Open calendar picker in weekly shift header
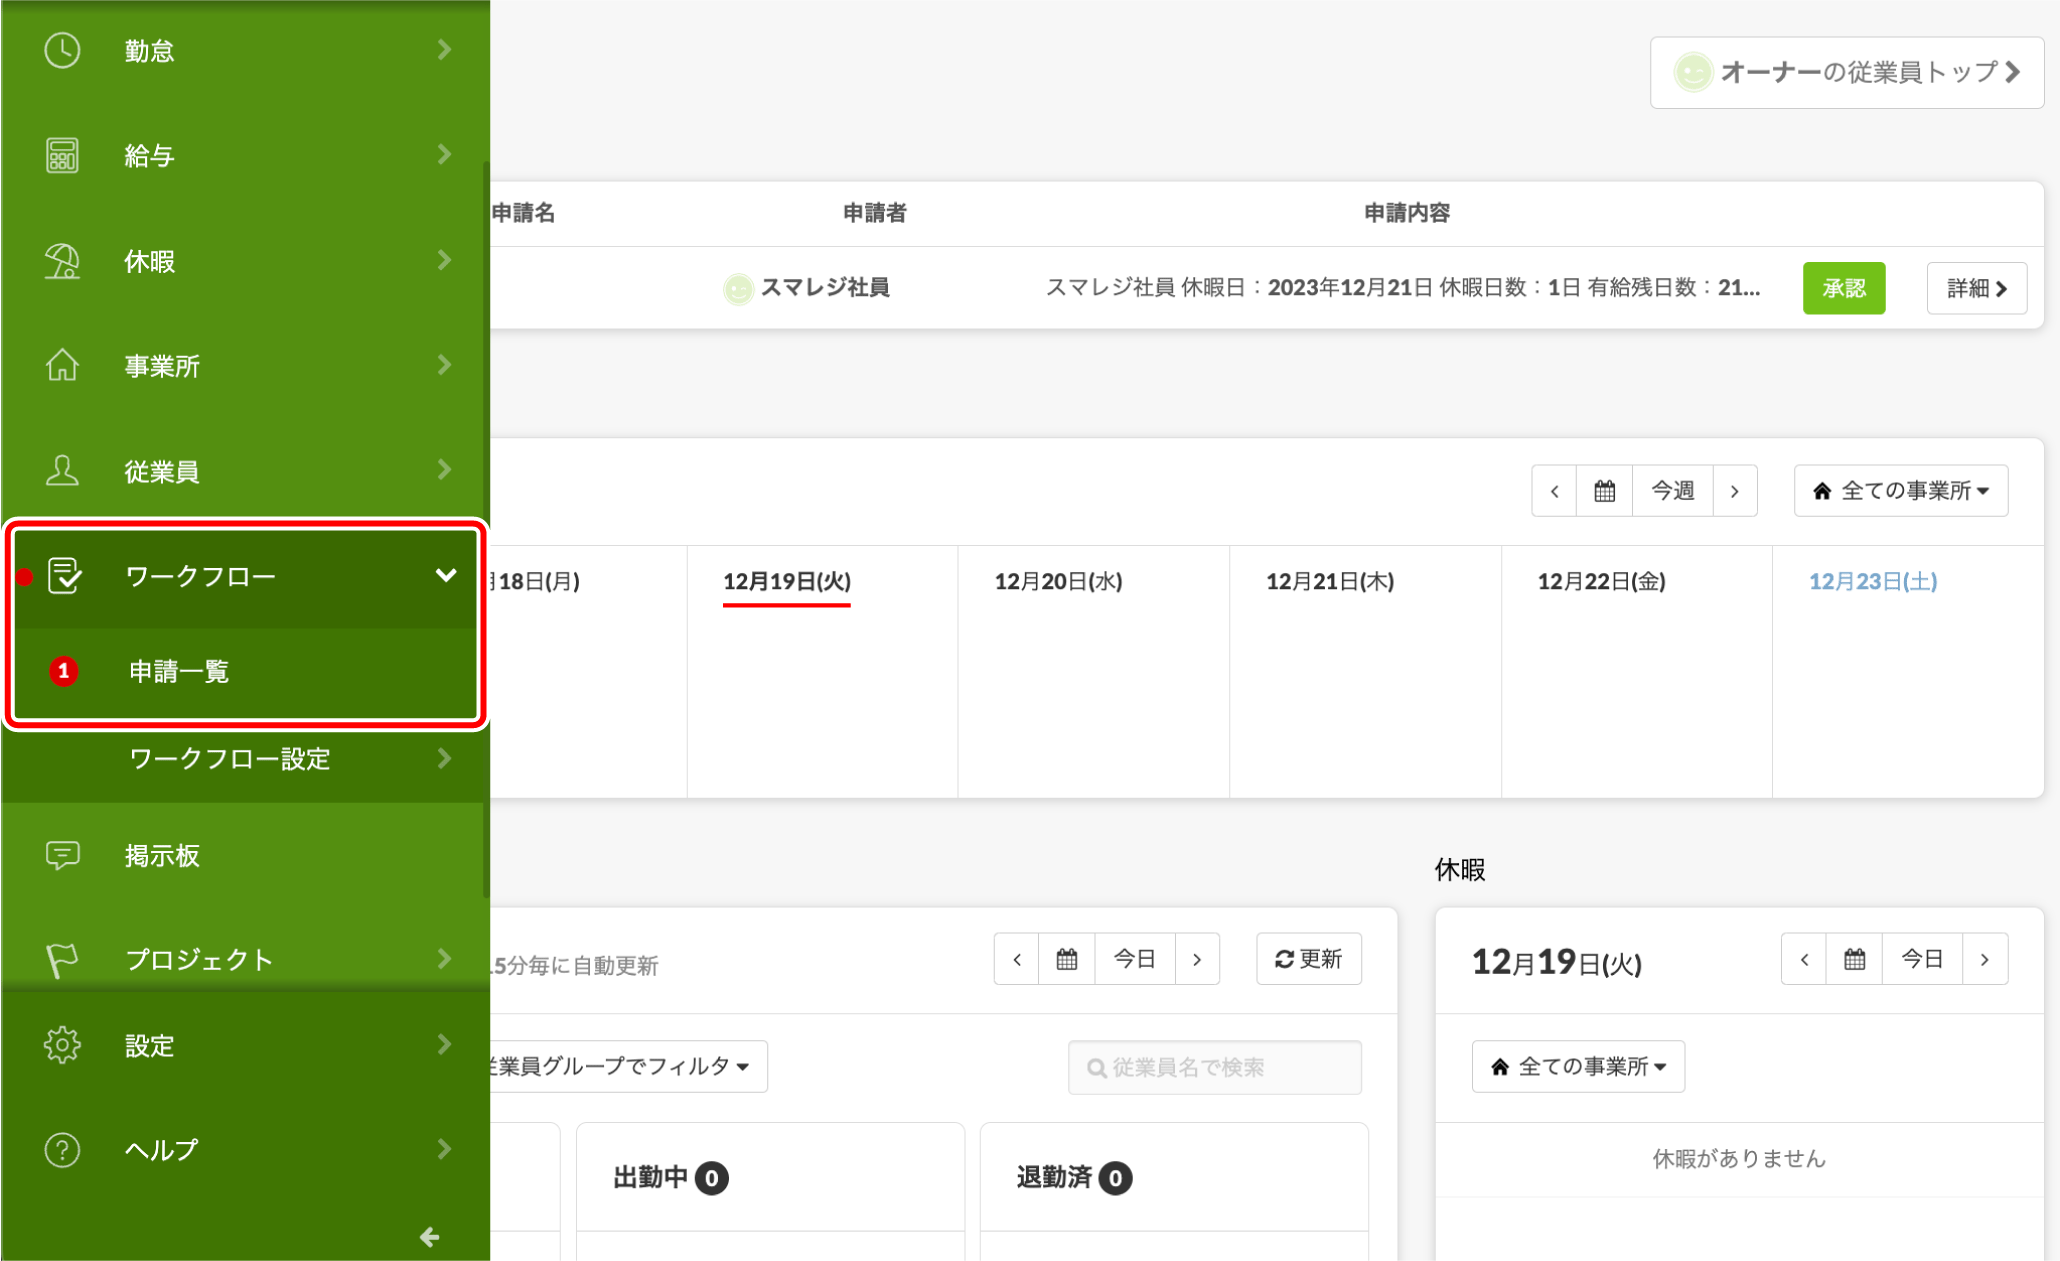The height and width of the screenshot is (1261, 2060). point(1604,491)
